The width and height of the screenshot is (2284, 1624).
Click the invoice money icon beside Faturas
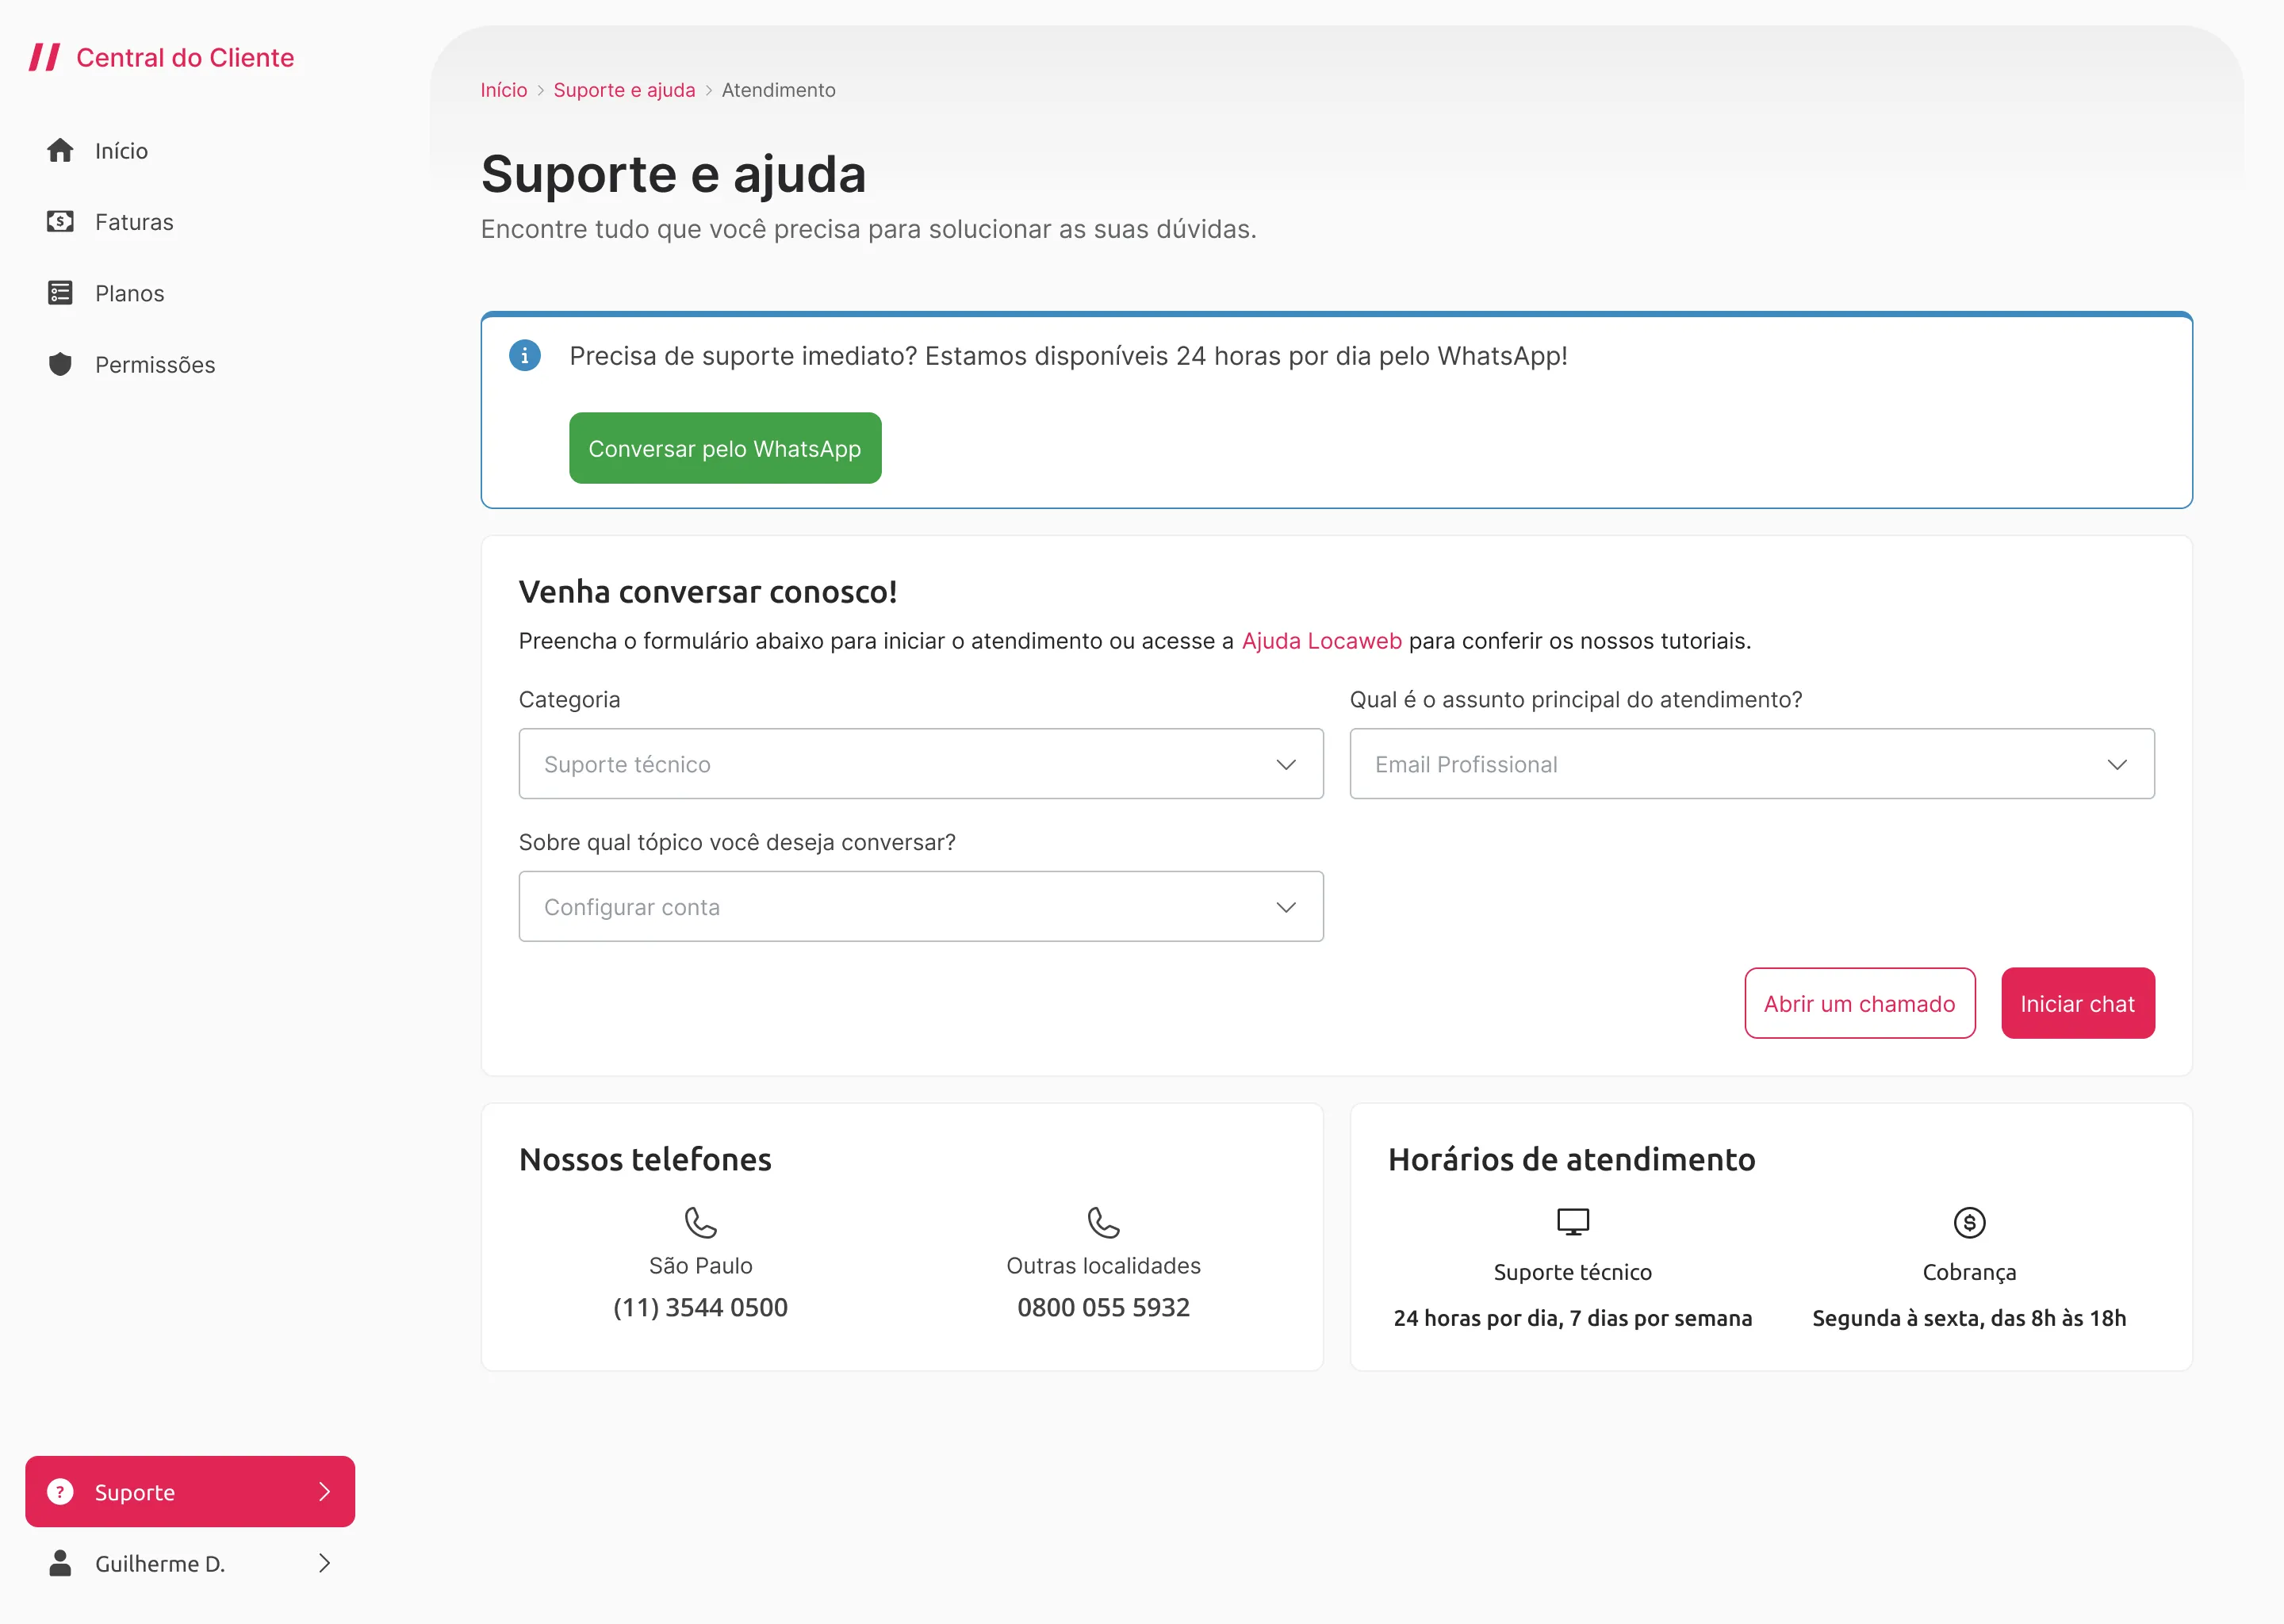[x=60, y=221]
